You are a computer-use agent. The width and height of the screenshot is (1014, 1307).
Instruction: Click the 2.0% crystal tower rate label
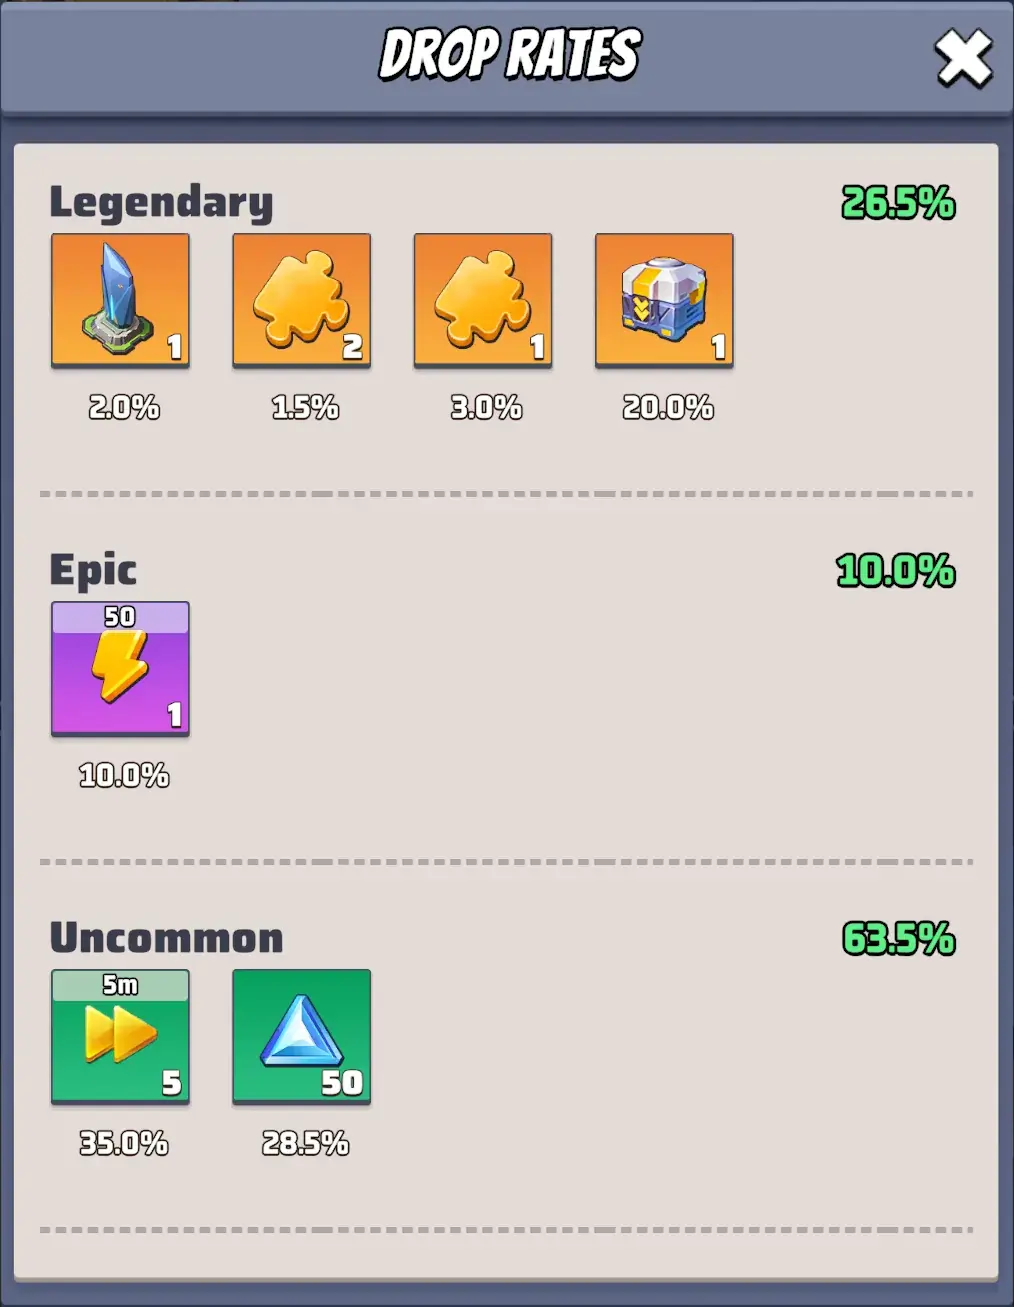click(124, 407)
